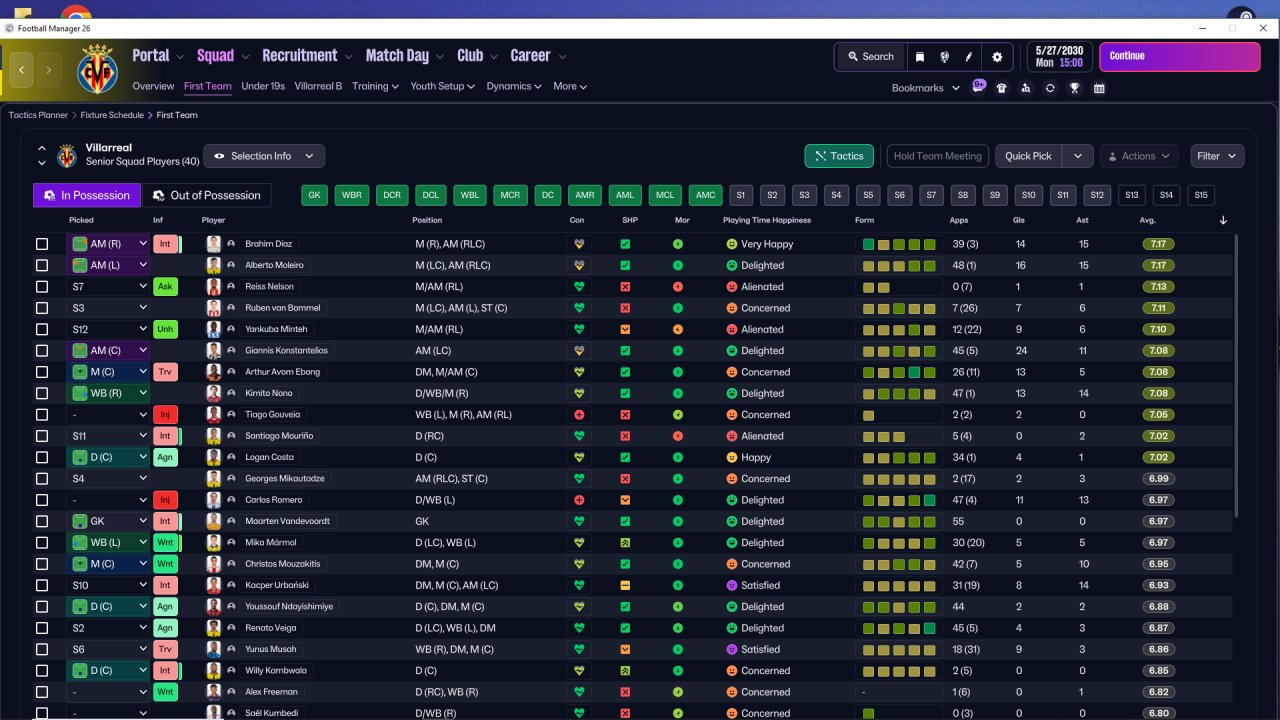Open the Portal menu

click(x=151, y=56)
